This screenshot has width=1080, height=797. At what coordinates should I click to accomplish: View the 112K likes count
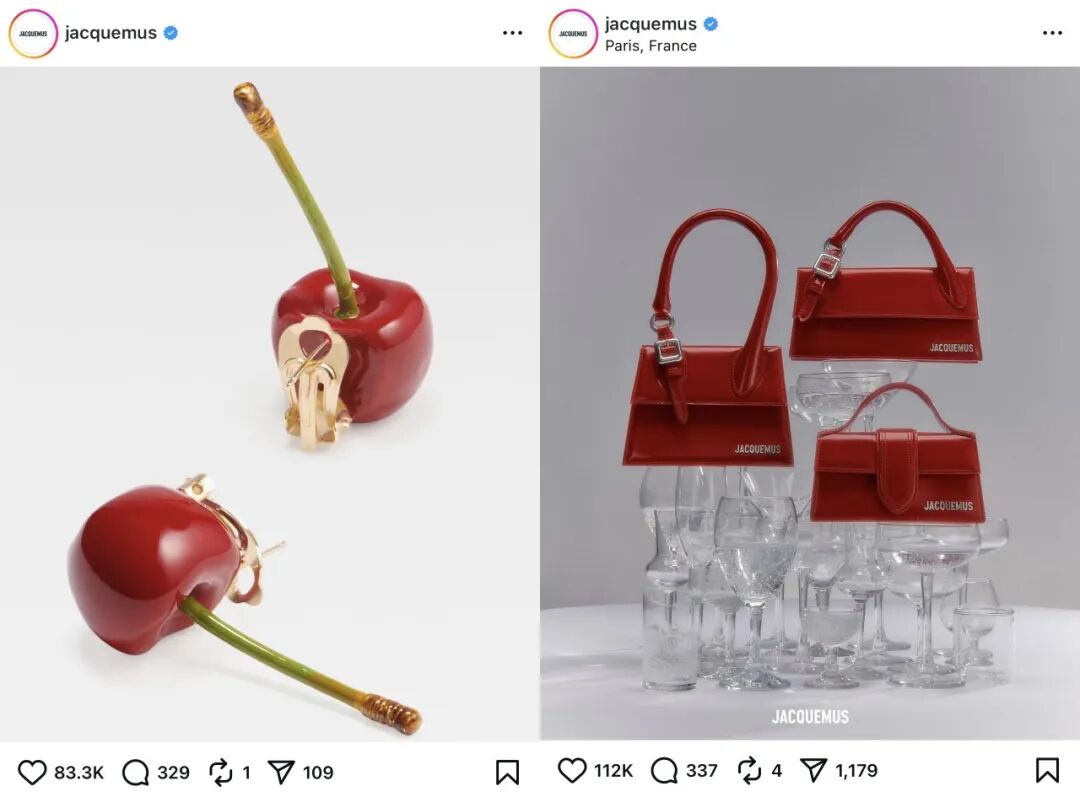(x=613, y=771)
